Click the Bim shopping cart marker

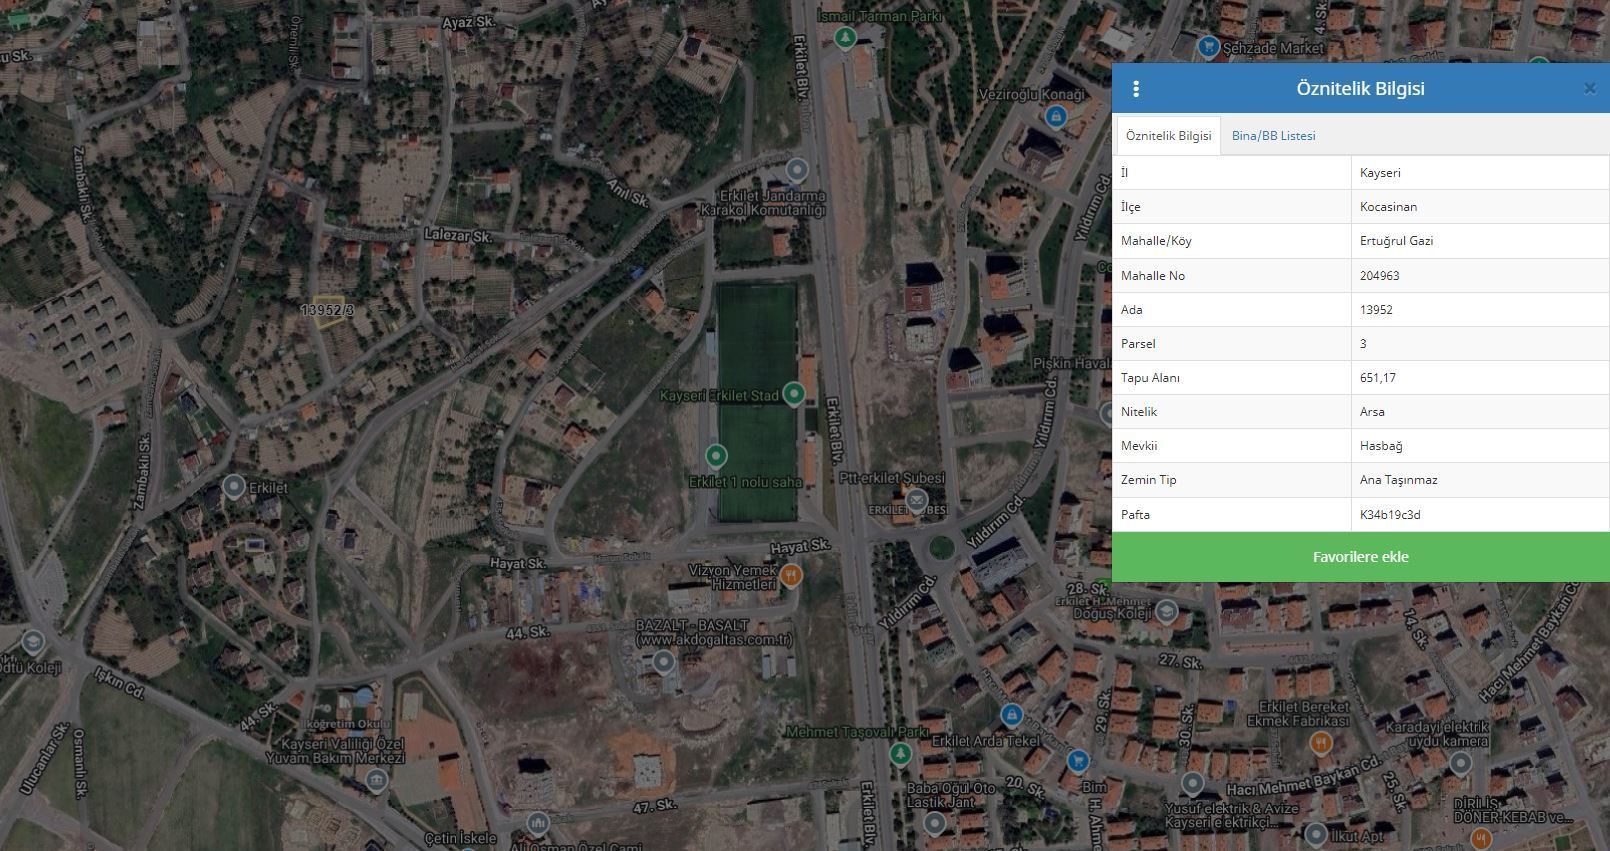(x=1077, y=761)
